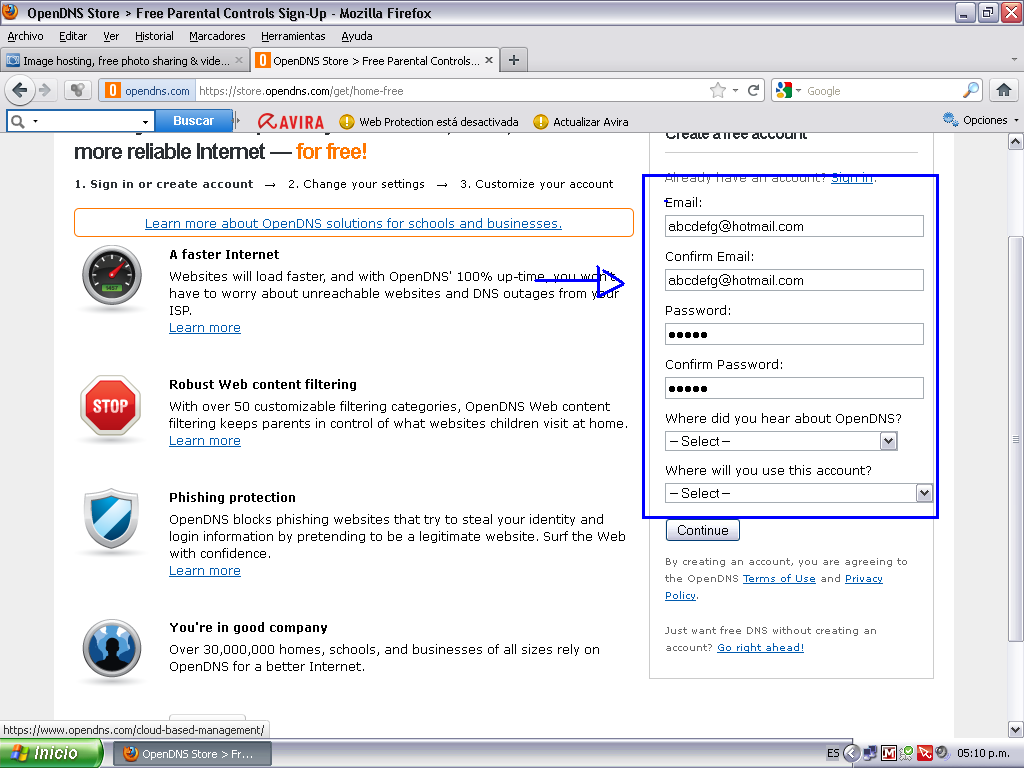Screen dimensions: 1024x768
Task: Open the Firefox Home page button
Action: tap(1004, 90)
